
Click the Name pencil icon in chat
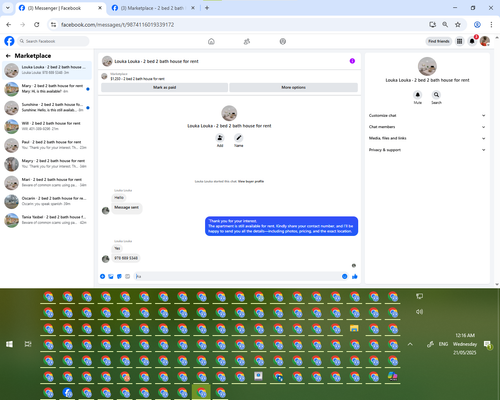pyautogui.click(x=238, y=138)
